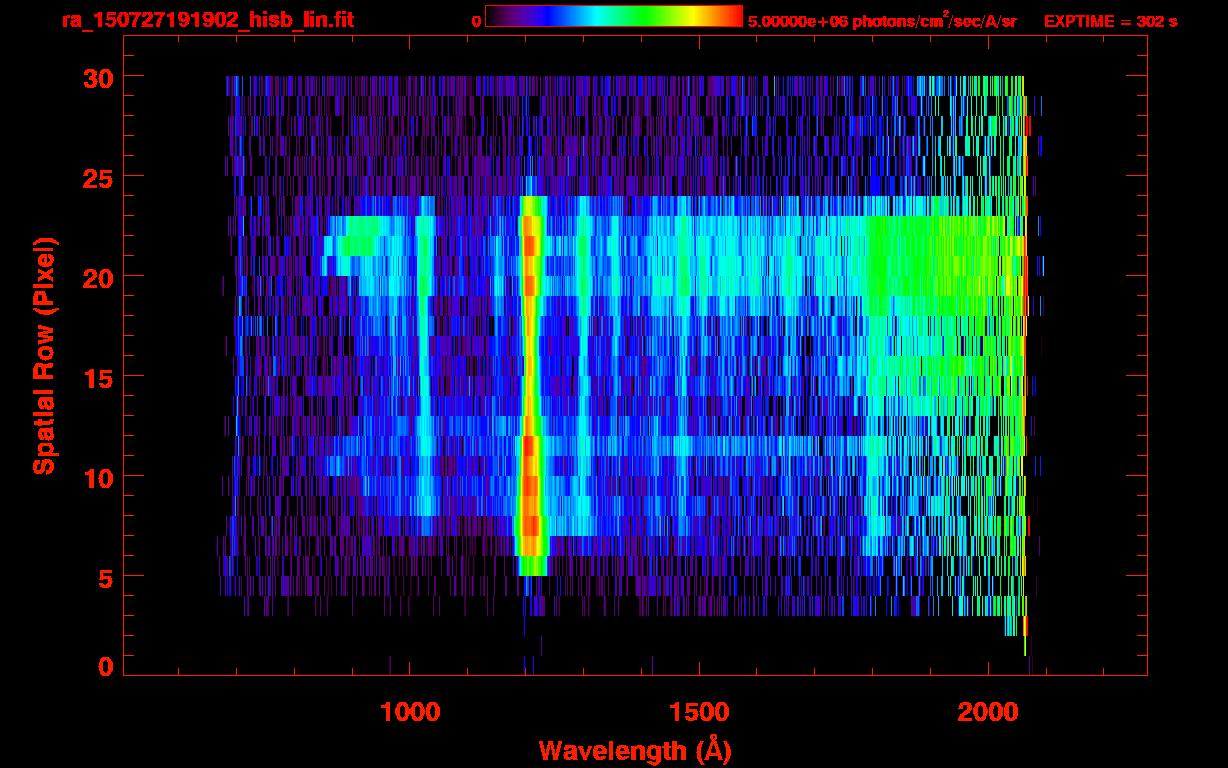This screenshot has width=1228, height=768.
Task: Click the 1500 wavelength tick label
Action: [698, 712]
